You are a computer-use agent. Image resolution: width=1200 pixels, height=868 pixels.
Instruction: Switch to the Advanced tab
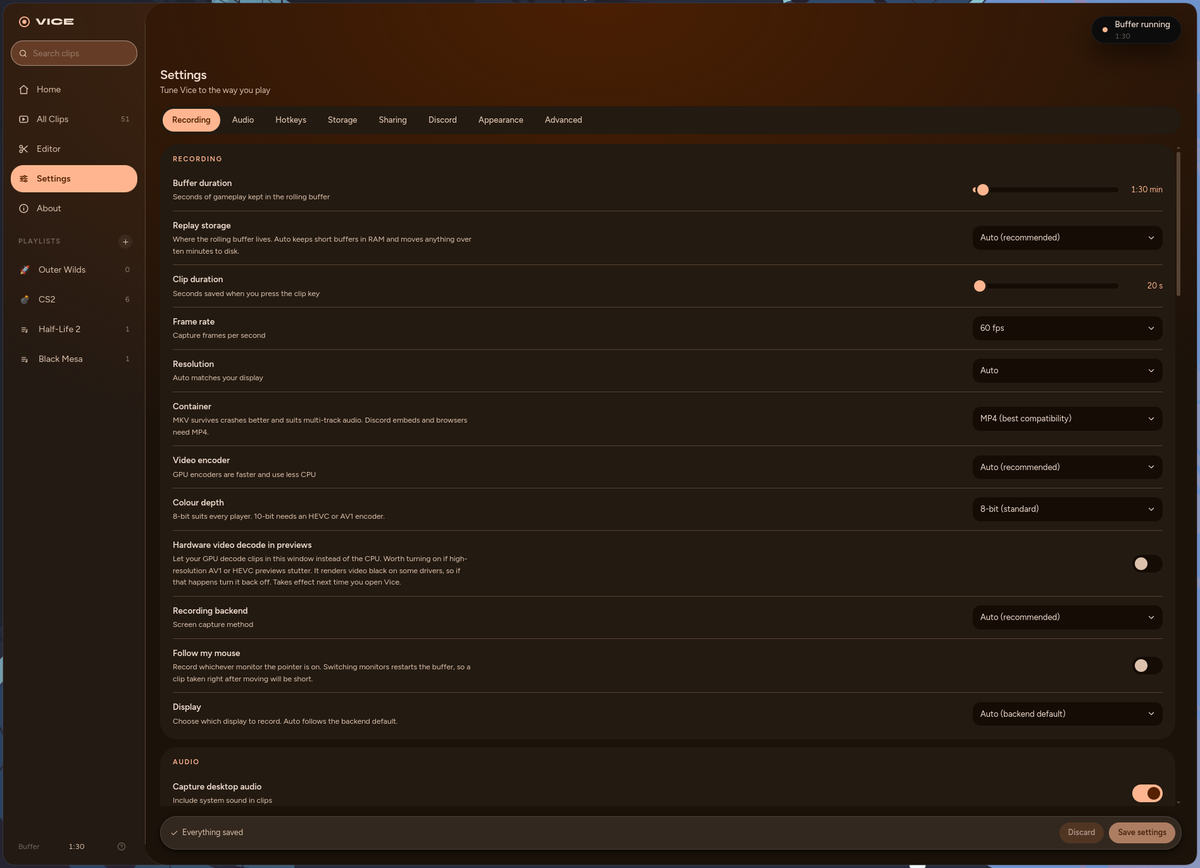tap(563, 120)
